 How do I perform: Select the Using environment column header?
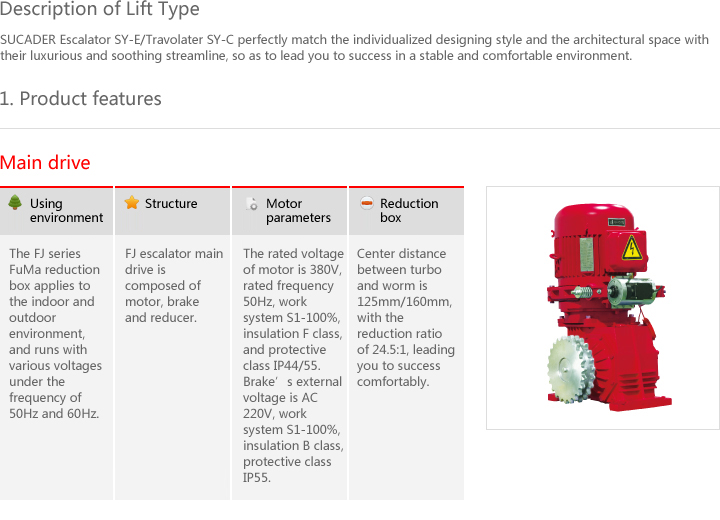[56, 211]
